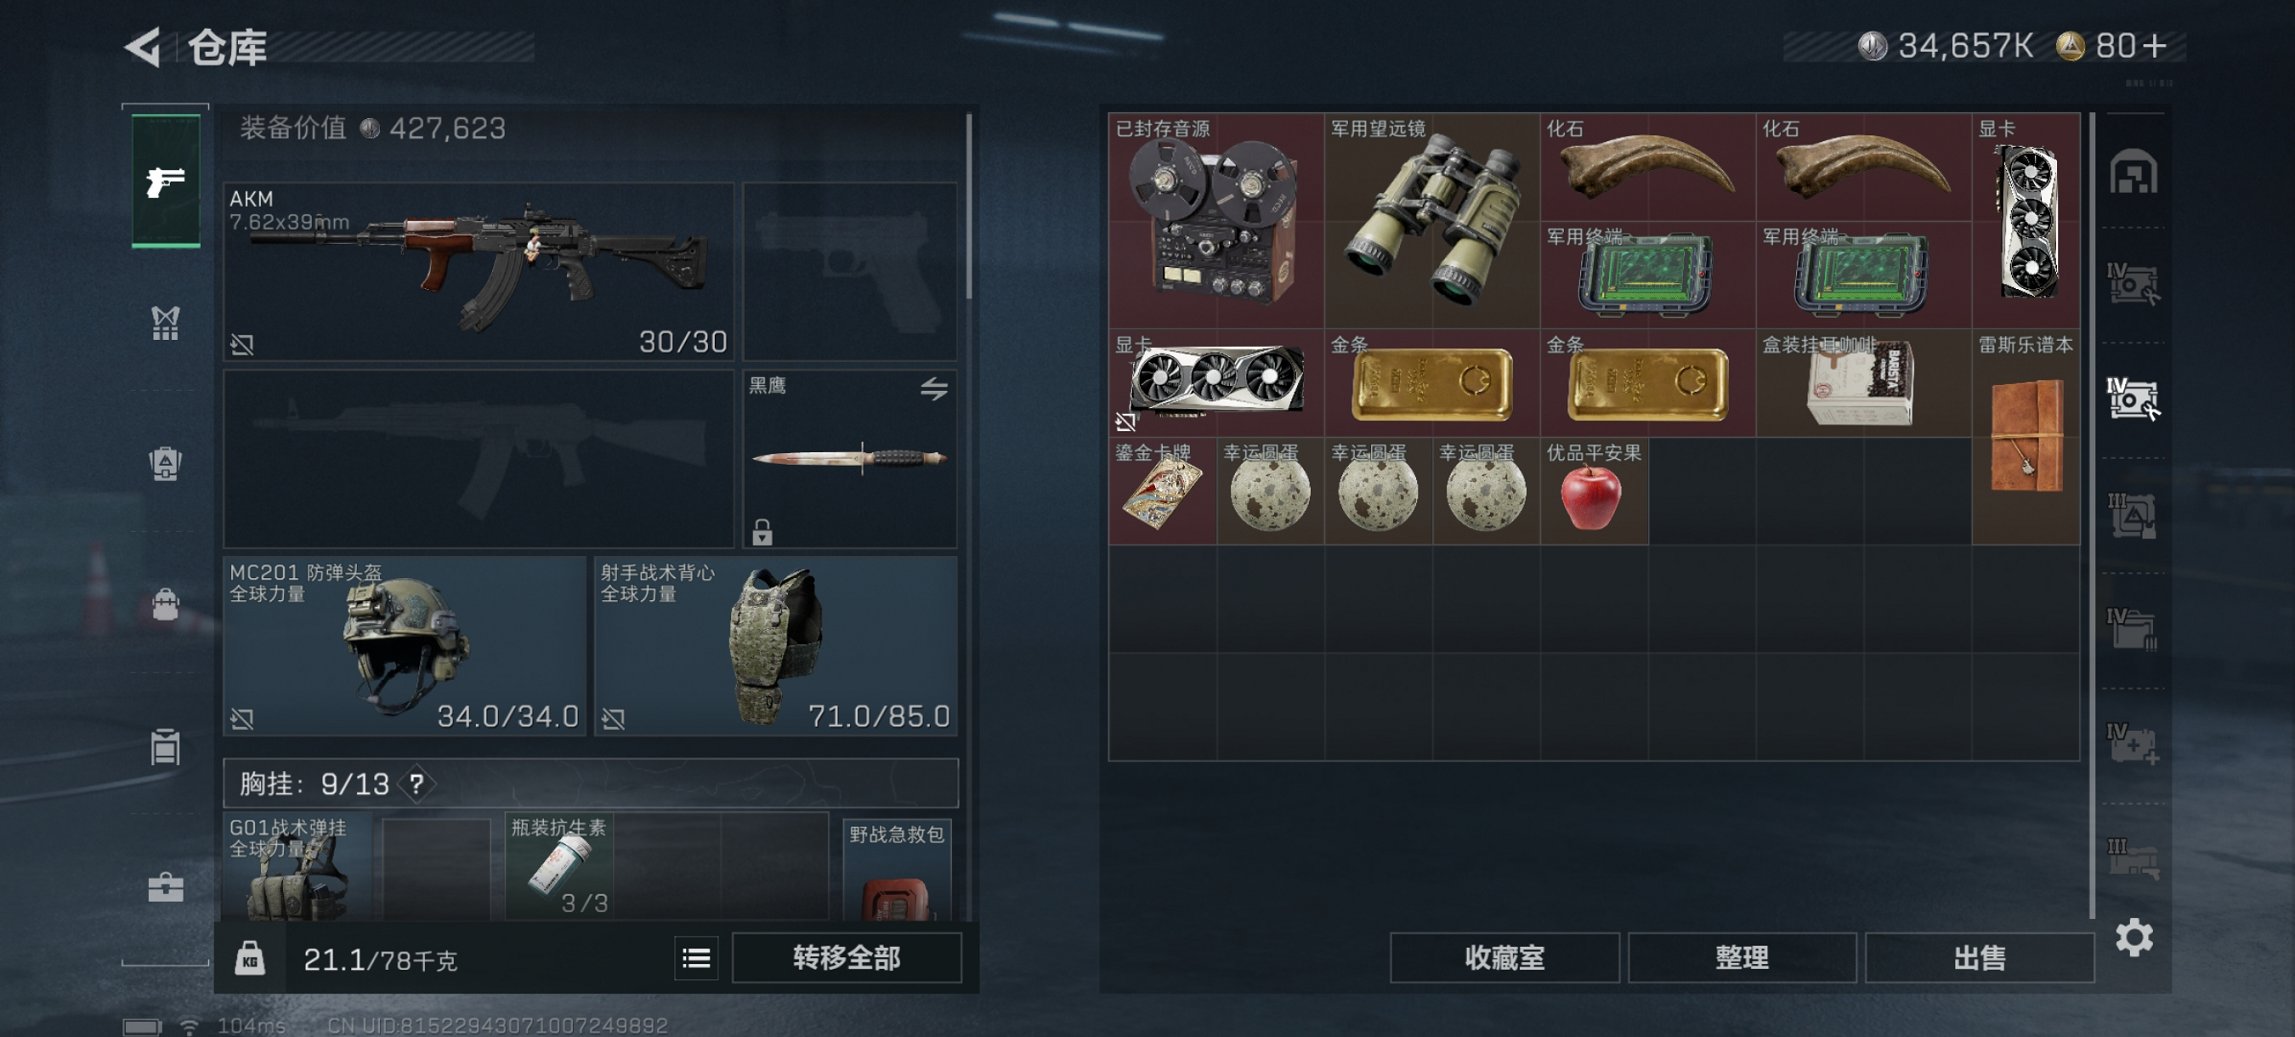Toggle the swap arrows on 黑鹰 knife slot

(934, 388)
